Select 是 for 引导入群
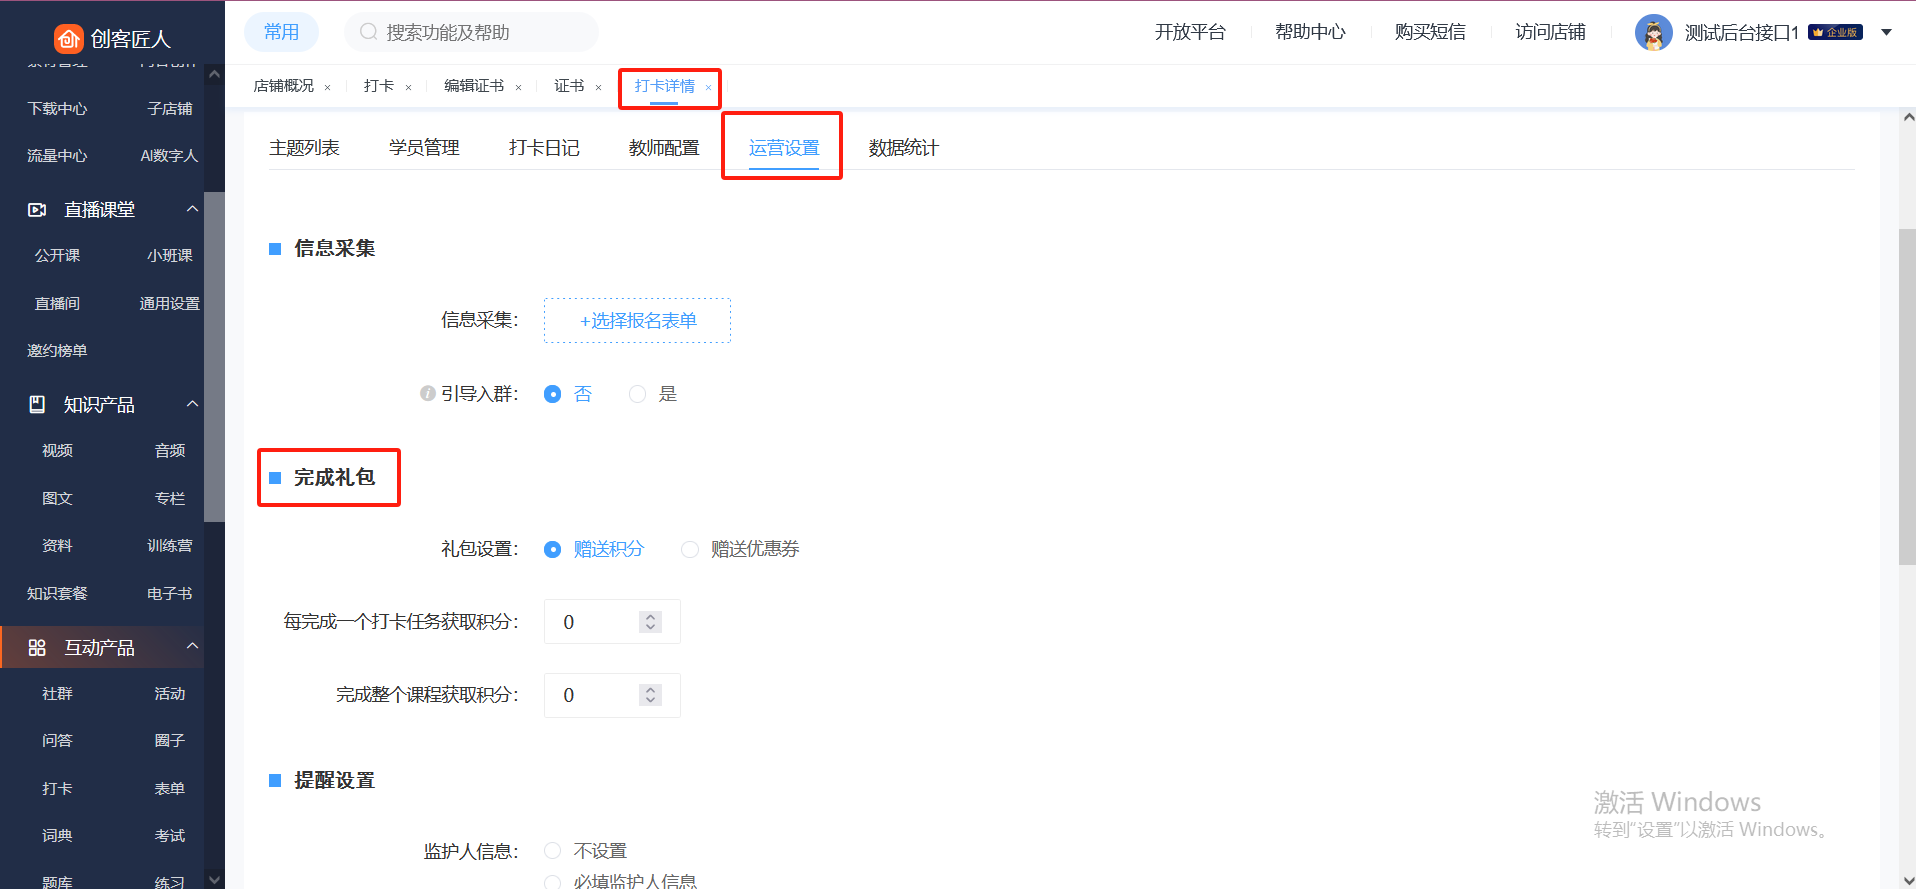The image size is (1916, 889). click(637, 394)
